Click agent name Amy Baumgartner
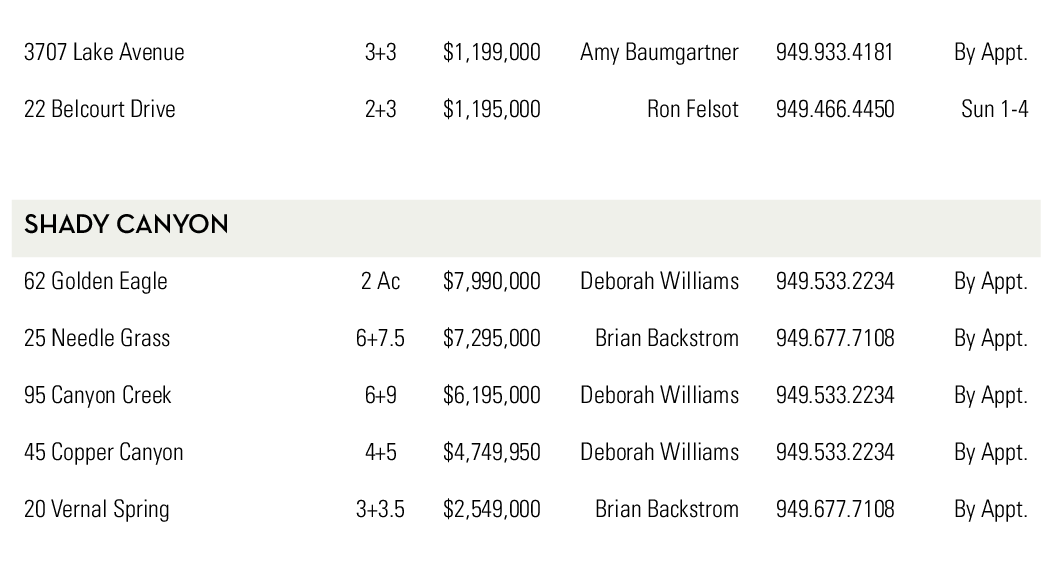This screenshot has width=1064, height=562. coord(659,52)
